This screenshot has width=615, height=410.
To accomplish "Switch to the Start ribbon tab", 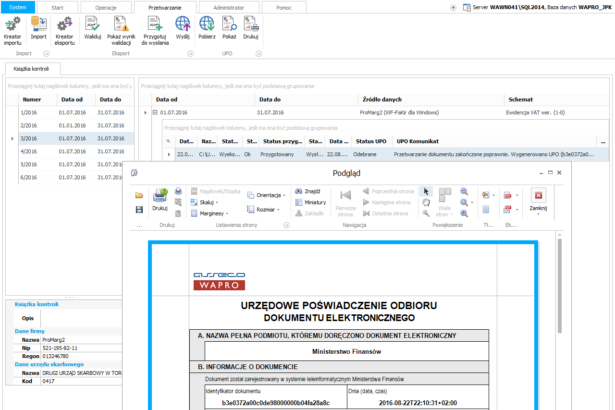I will 57,7.
